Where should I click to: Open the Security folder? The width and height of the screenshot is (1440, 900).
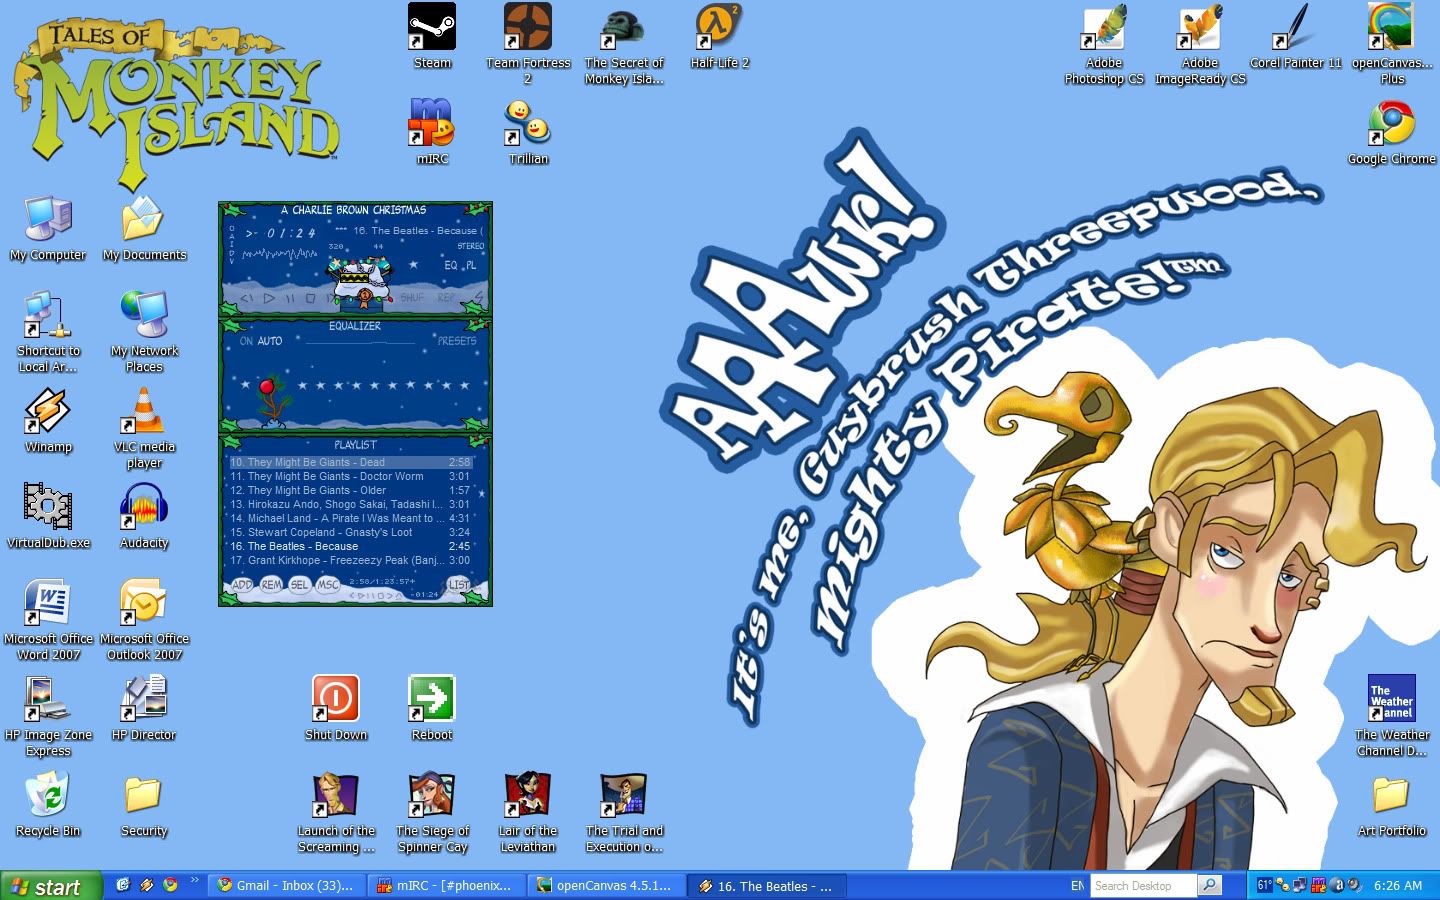point(144,805)
